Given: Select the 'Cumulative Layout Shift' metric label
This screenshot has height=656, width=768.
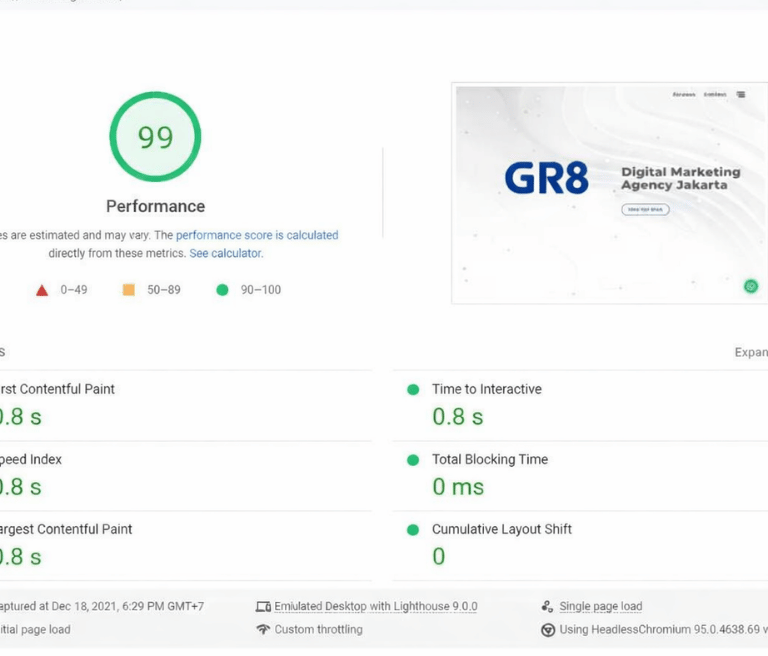Looking at the screenshot, I should [x=502, y=529].
